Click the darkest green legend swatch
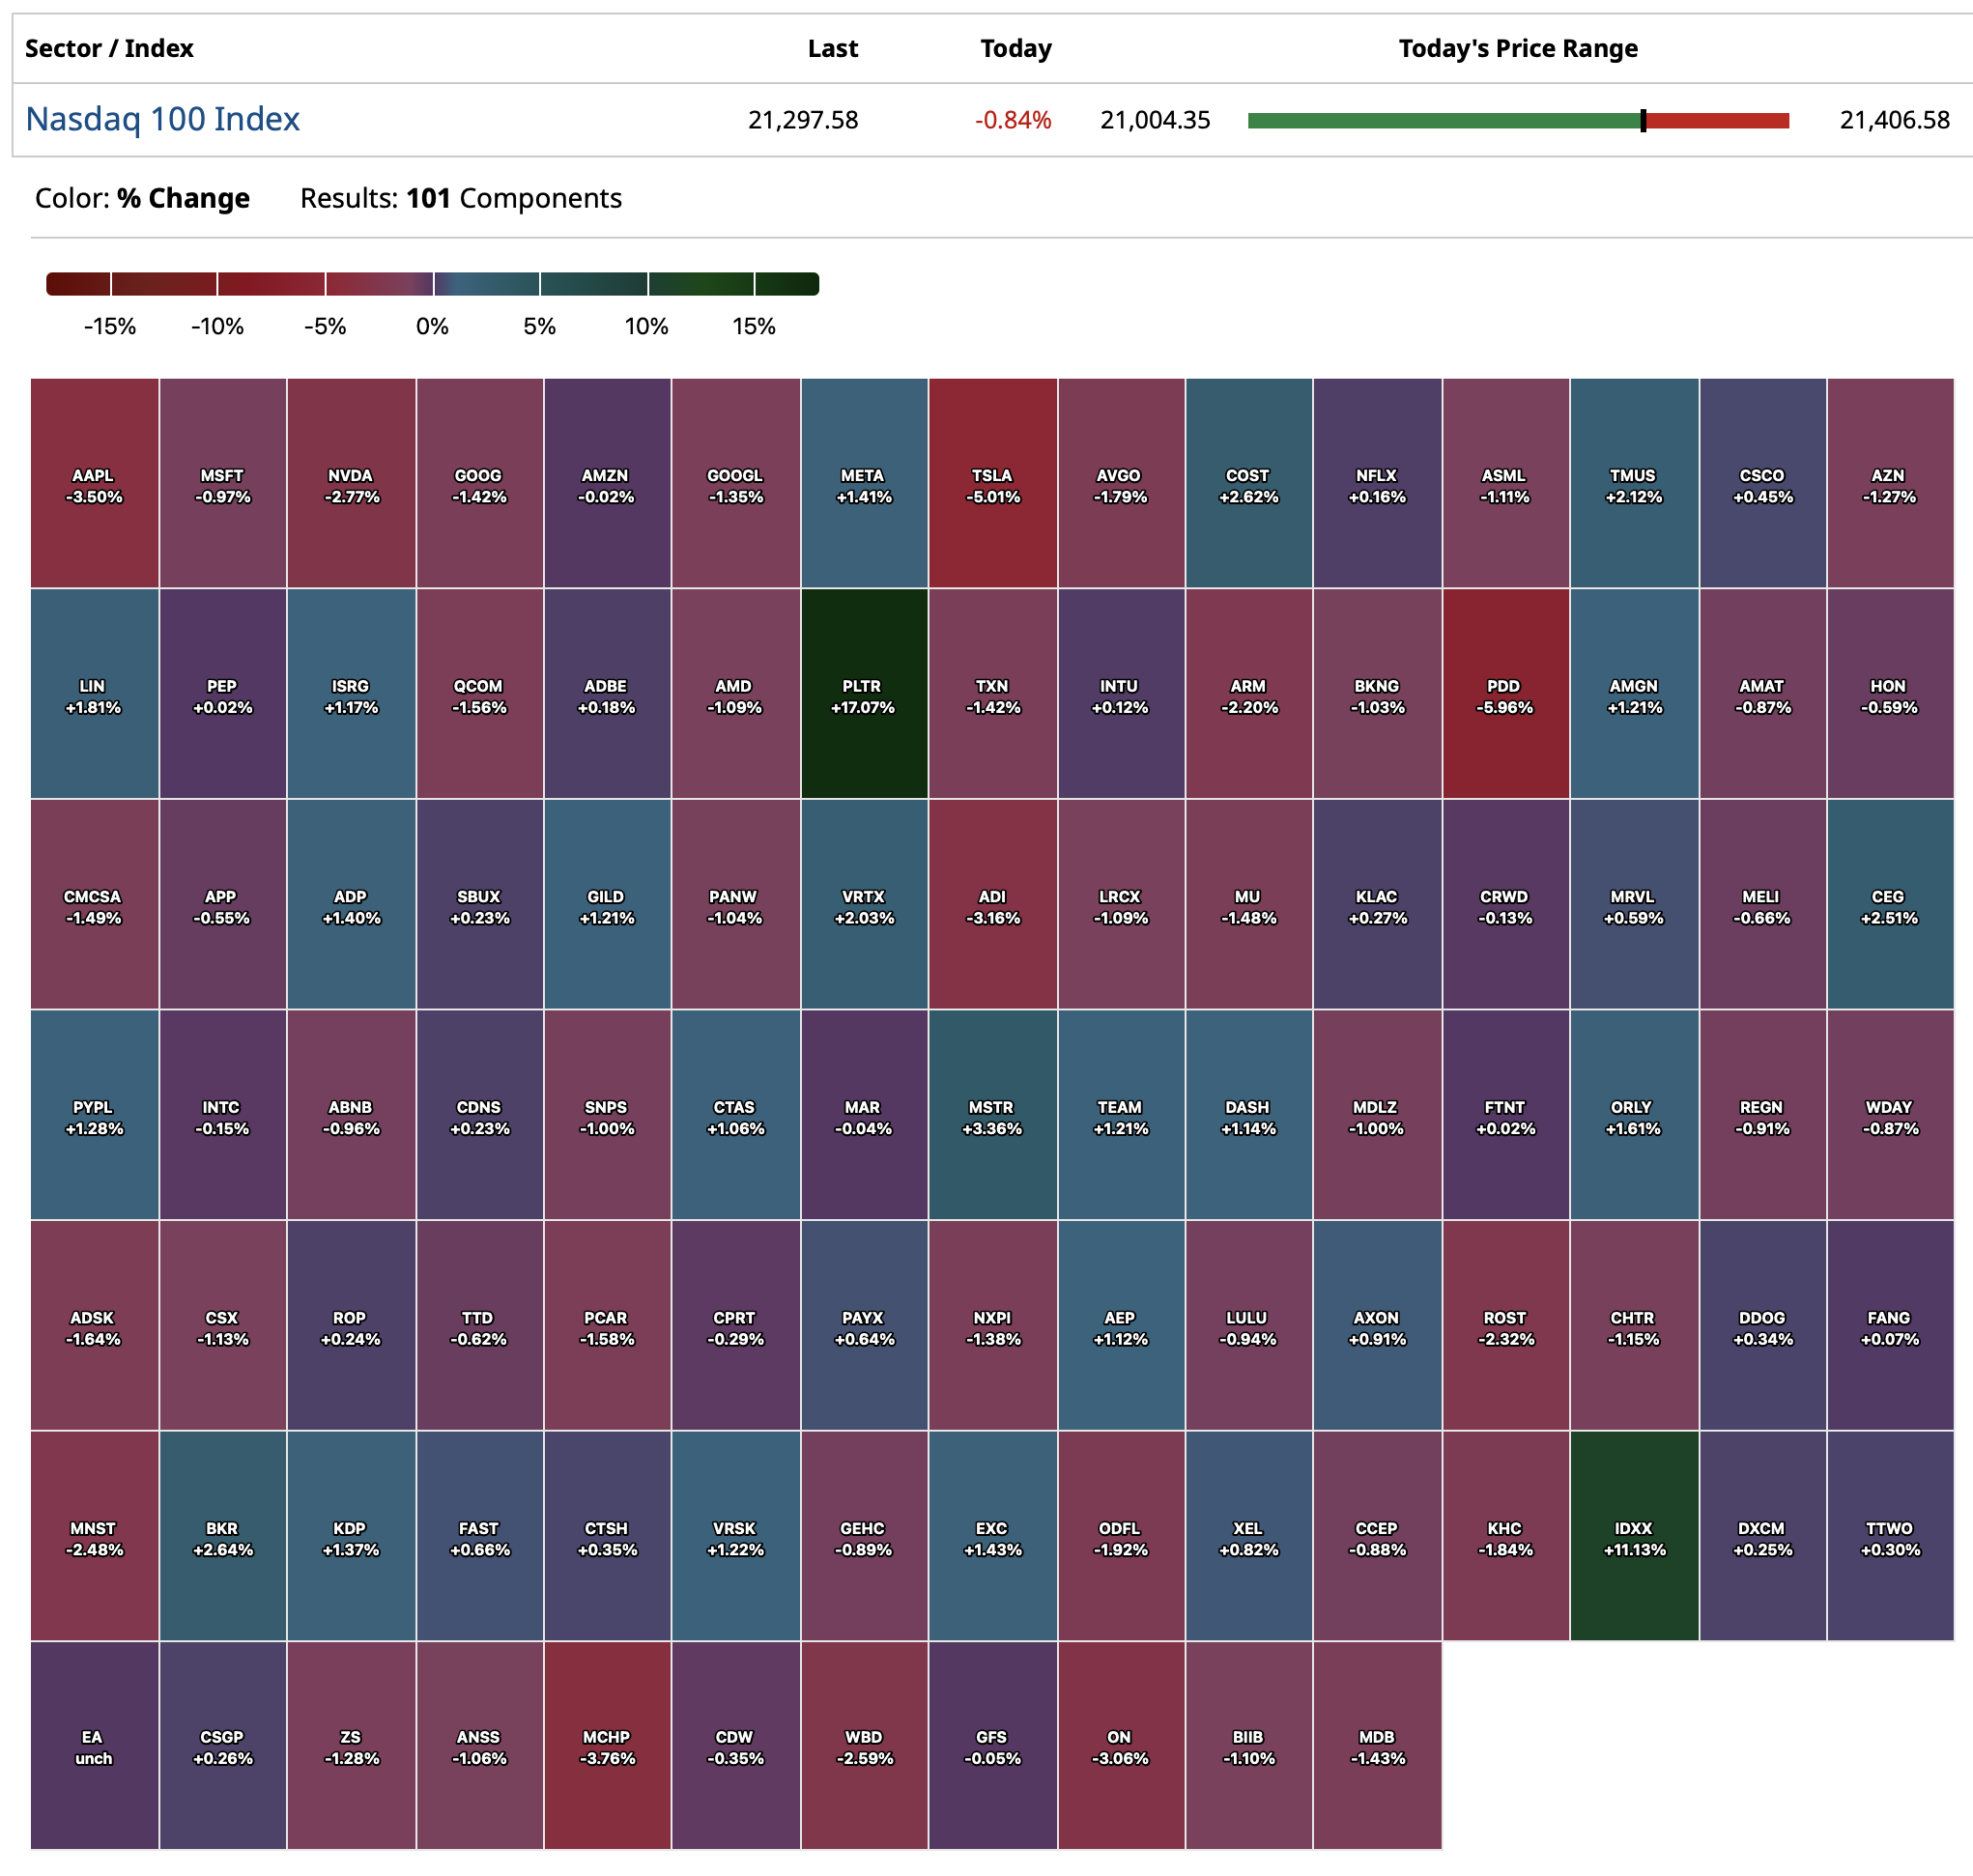 pos(786,284)
